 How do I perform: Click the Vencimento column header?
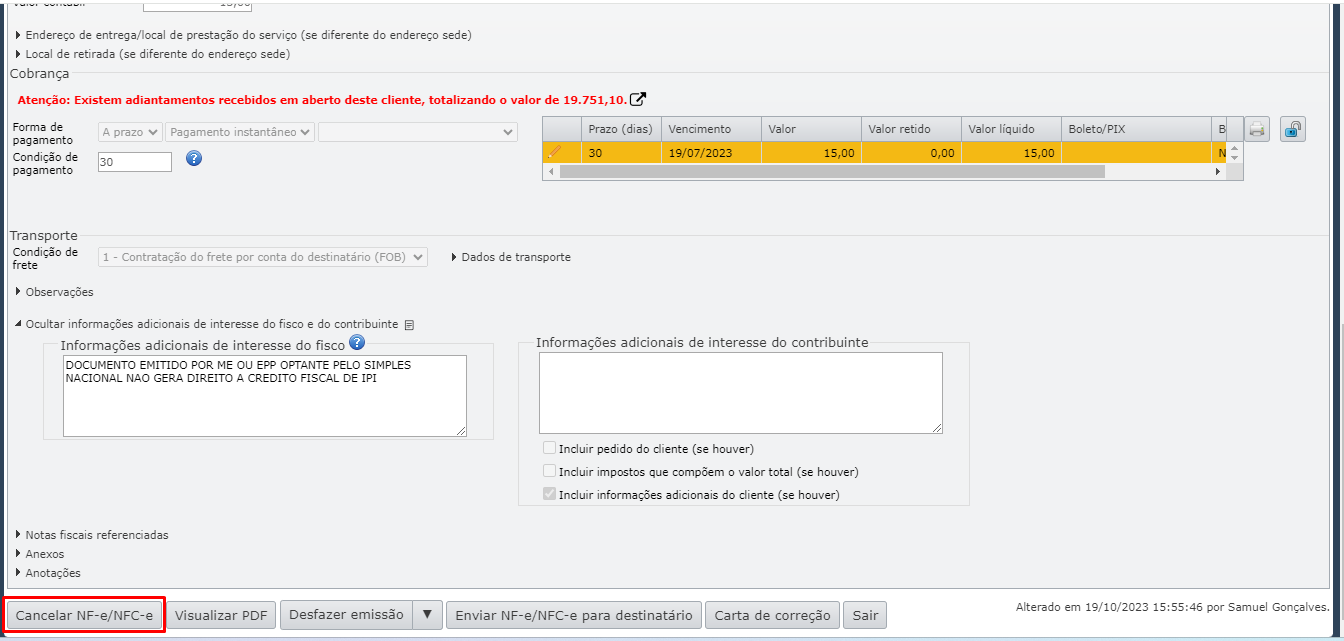[711, 129]
